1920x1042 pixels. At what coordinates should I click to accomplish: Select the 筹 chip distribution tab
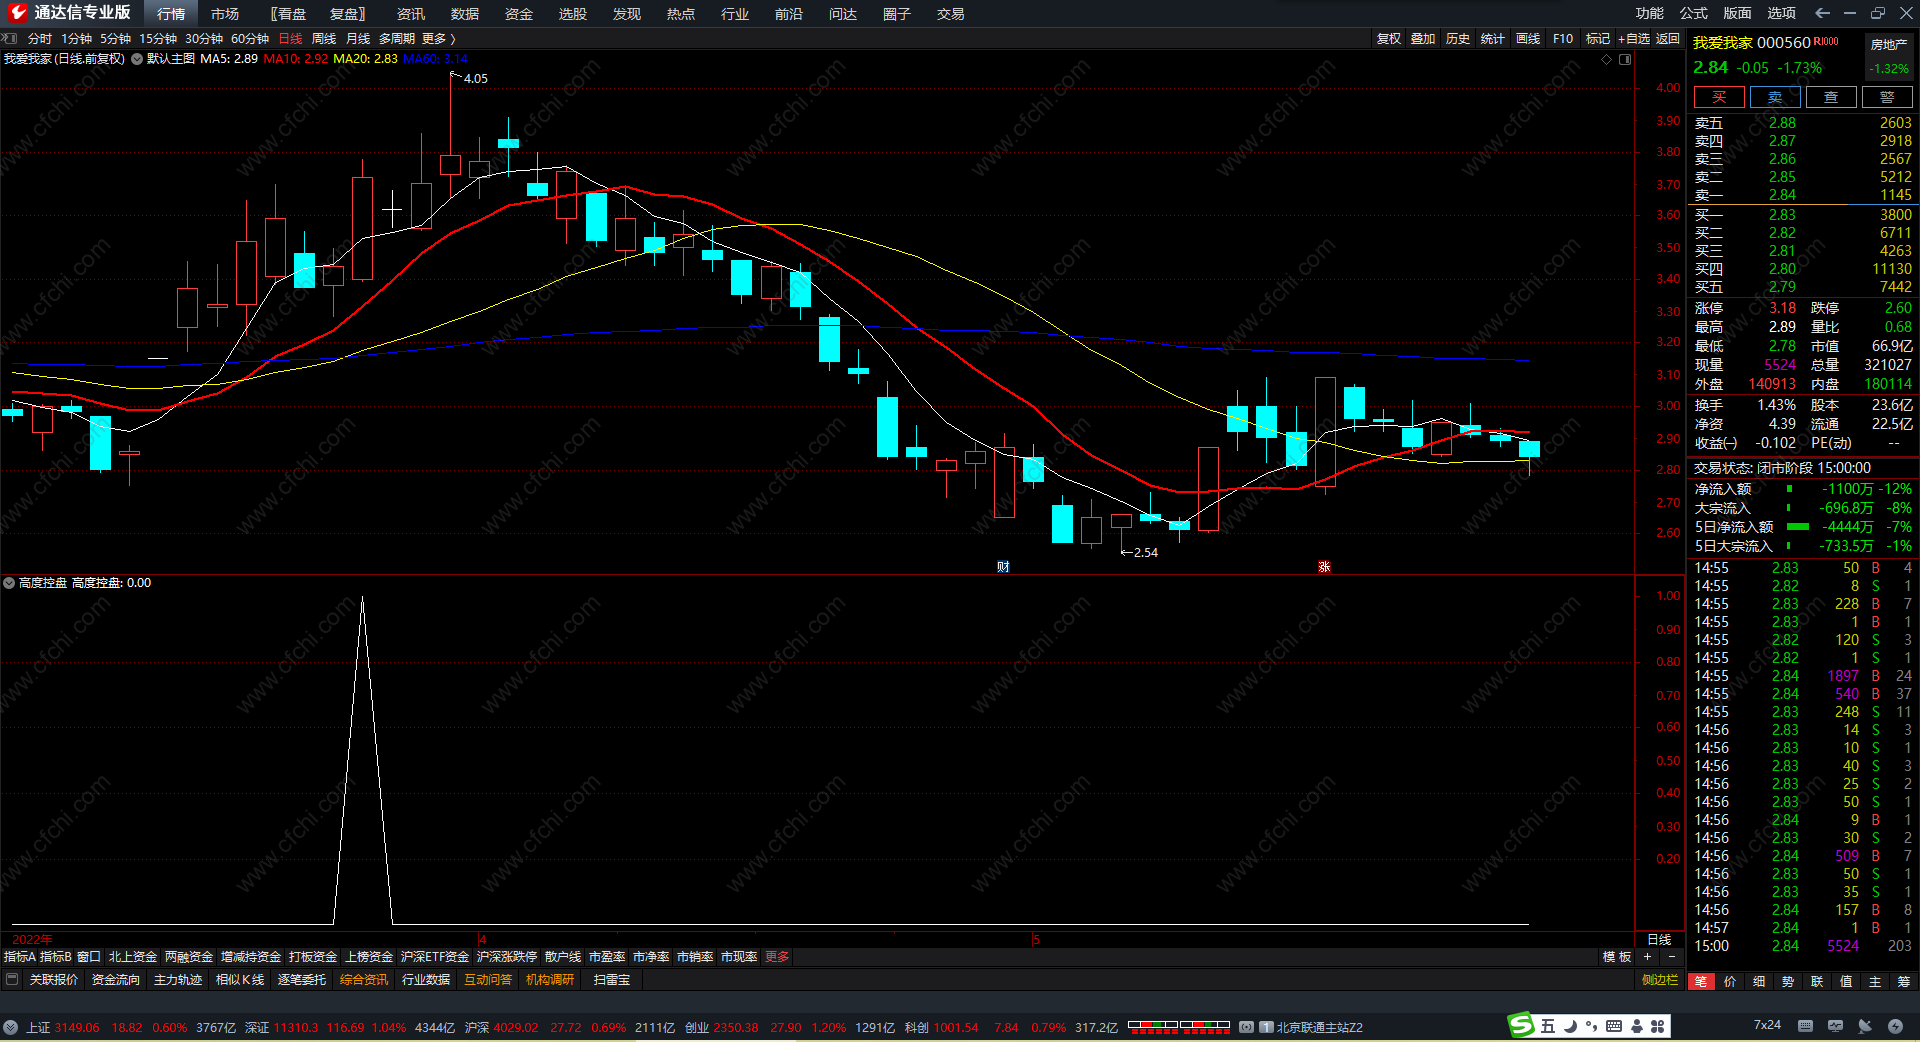click(x=1904, y=982)
